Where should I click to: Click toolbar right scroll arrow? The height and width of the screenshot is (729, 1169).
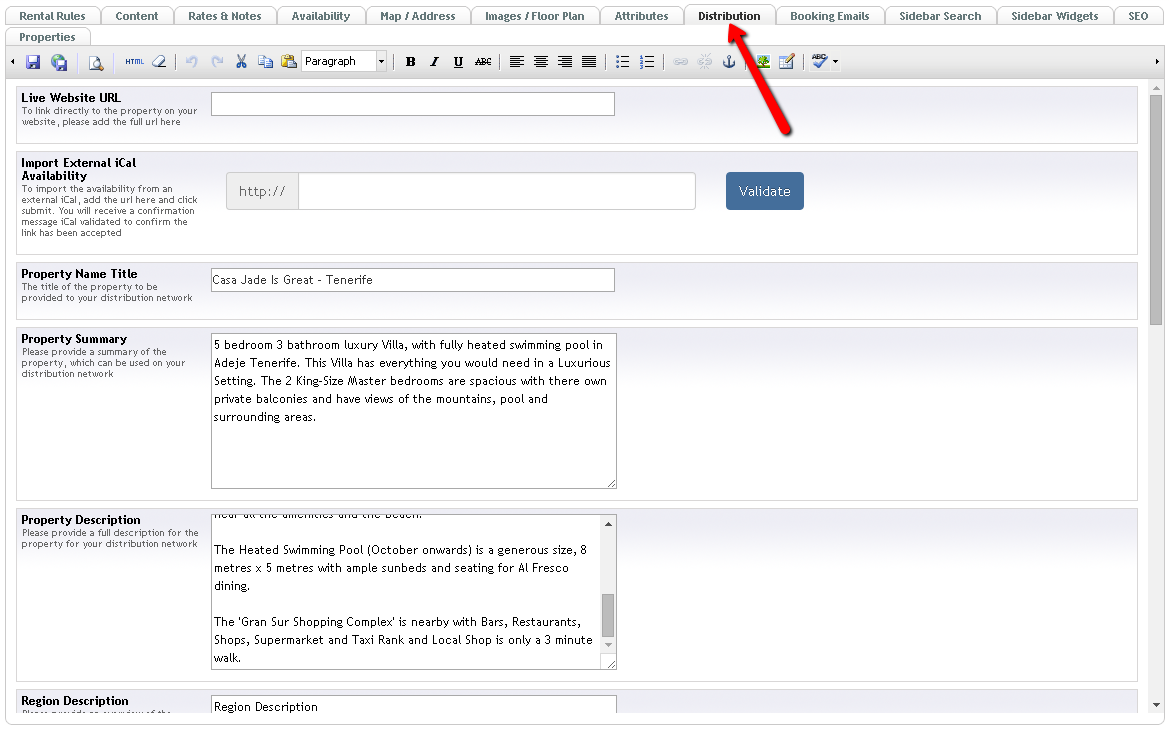[1156, 62]
